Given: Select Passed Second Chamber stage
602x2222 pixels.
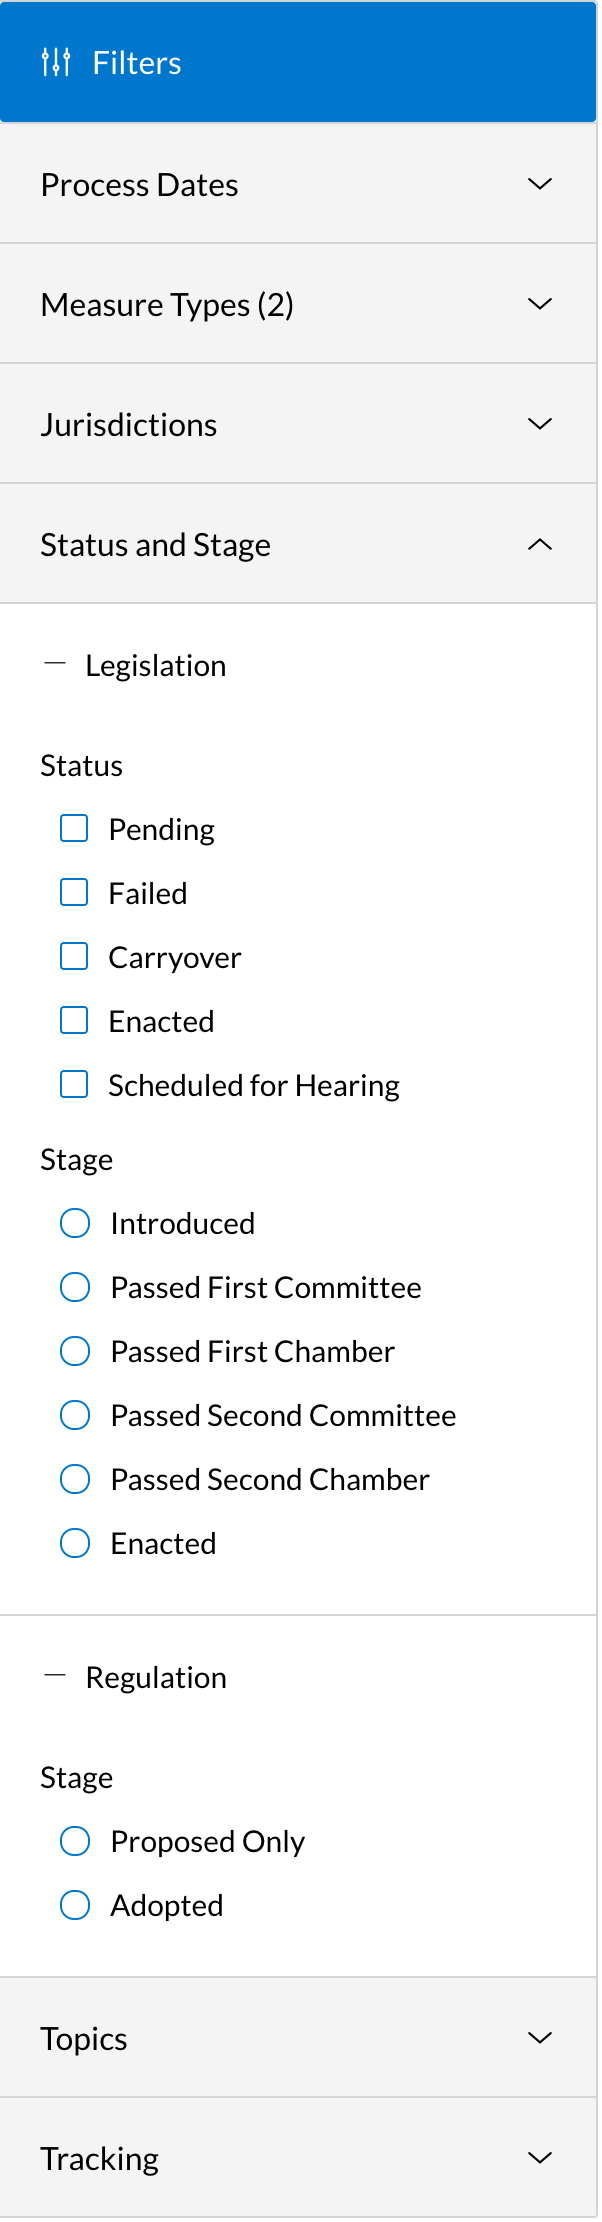Looking at the screenshot, I should coord(75,1479).
